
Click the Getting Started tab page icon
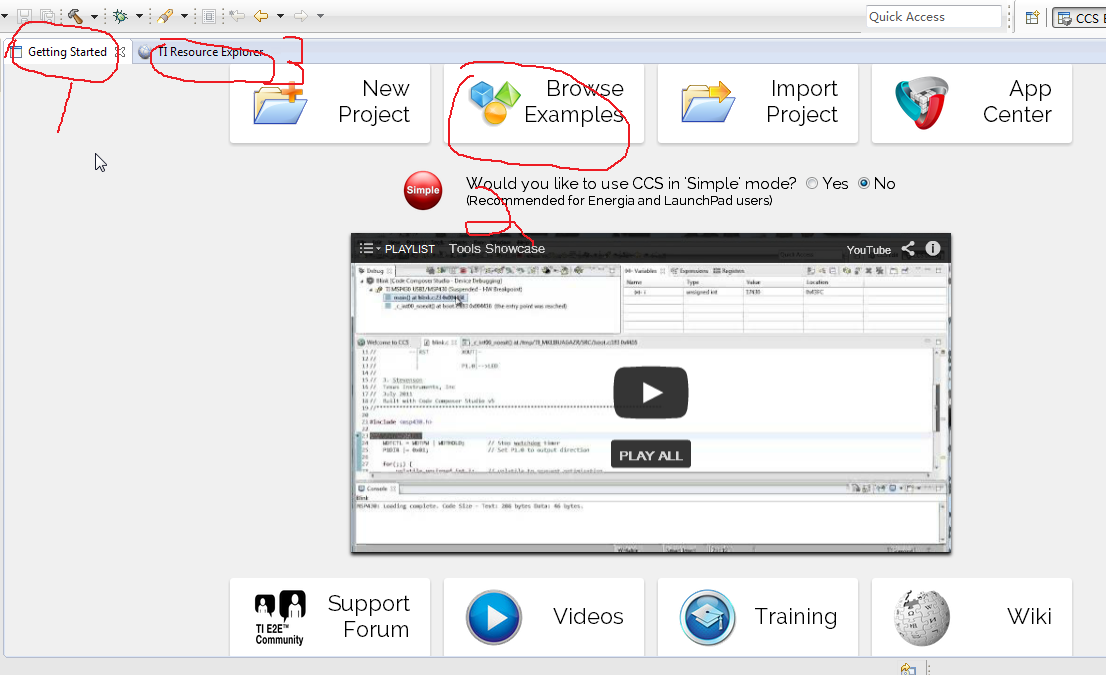tap(16, 51)
